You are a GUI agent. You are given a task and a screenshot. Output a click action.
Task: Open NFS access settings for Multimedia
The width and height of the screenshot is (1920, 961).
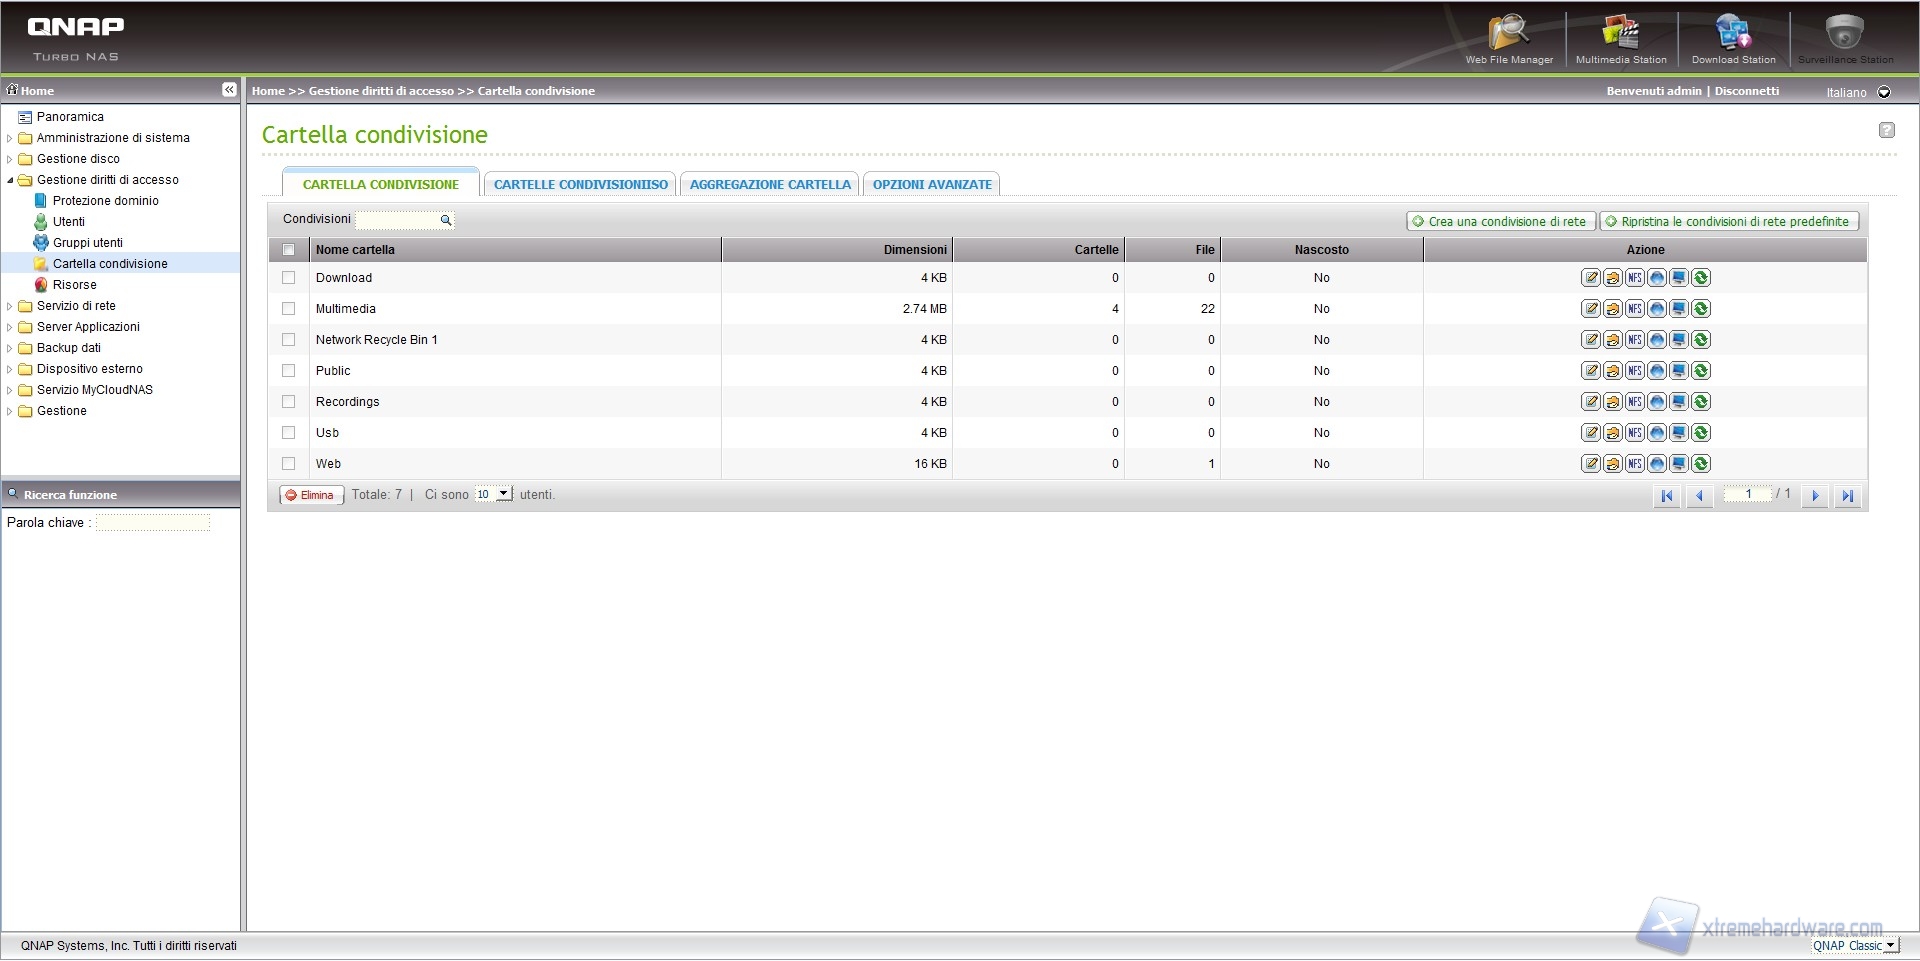pos(1635,309)
